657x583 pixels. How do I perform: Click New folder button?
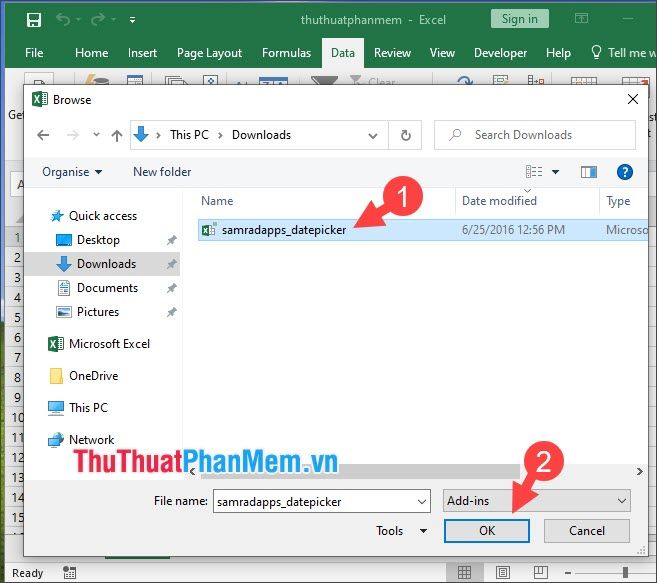[x=162, y=172]
